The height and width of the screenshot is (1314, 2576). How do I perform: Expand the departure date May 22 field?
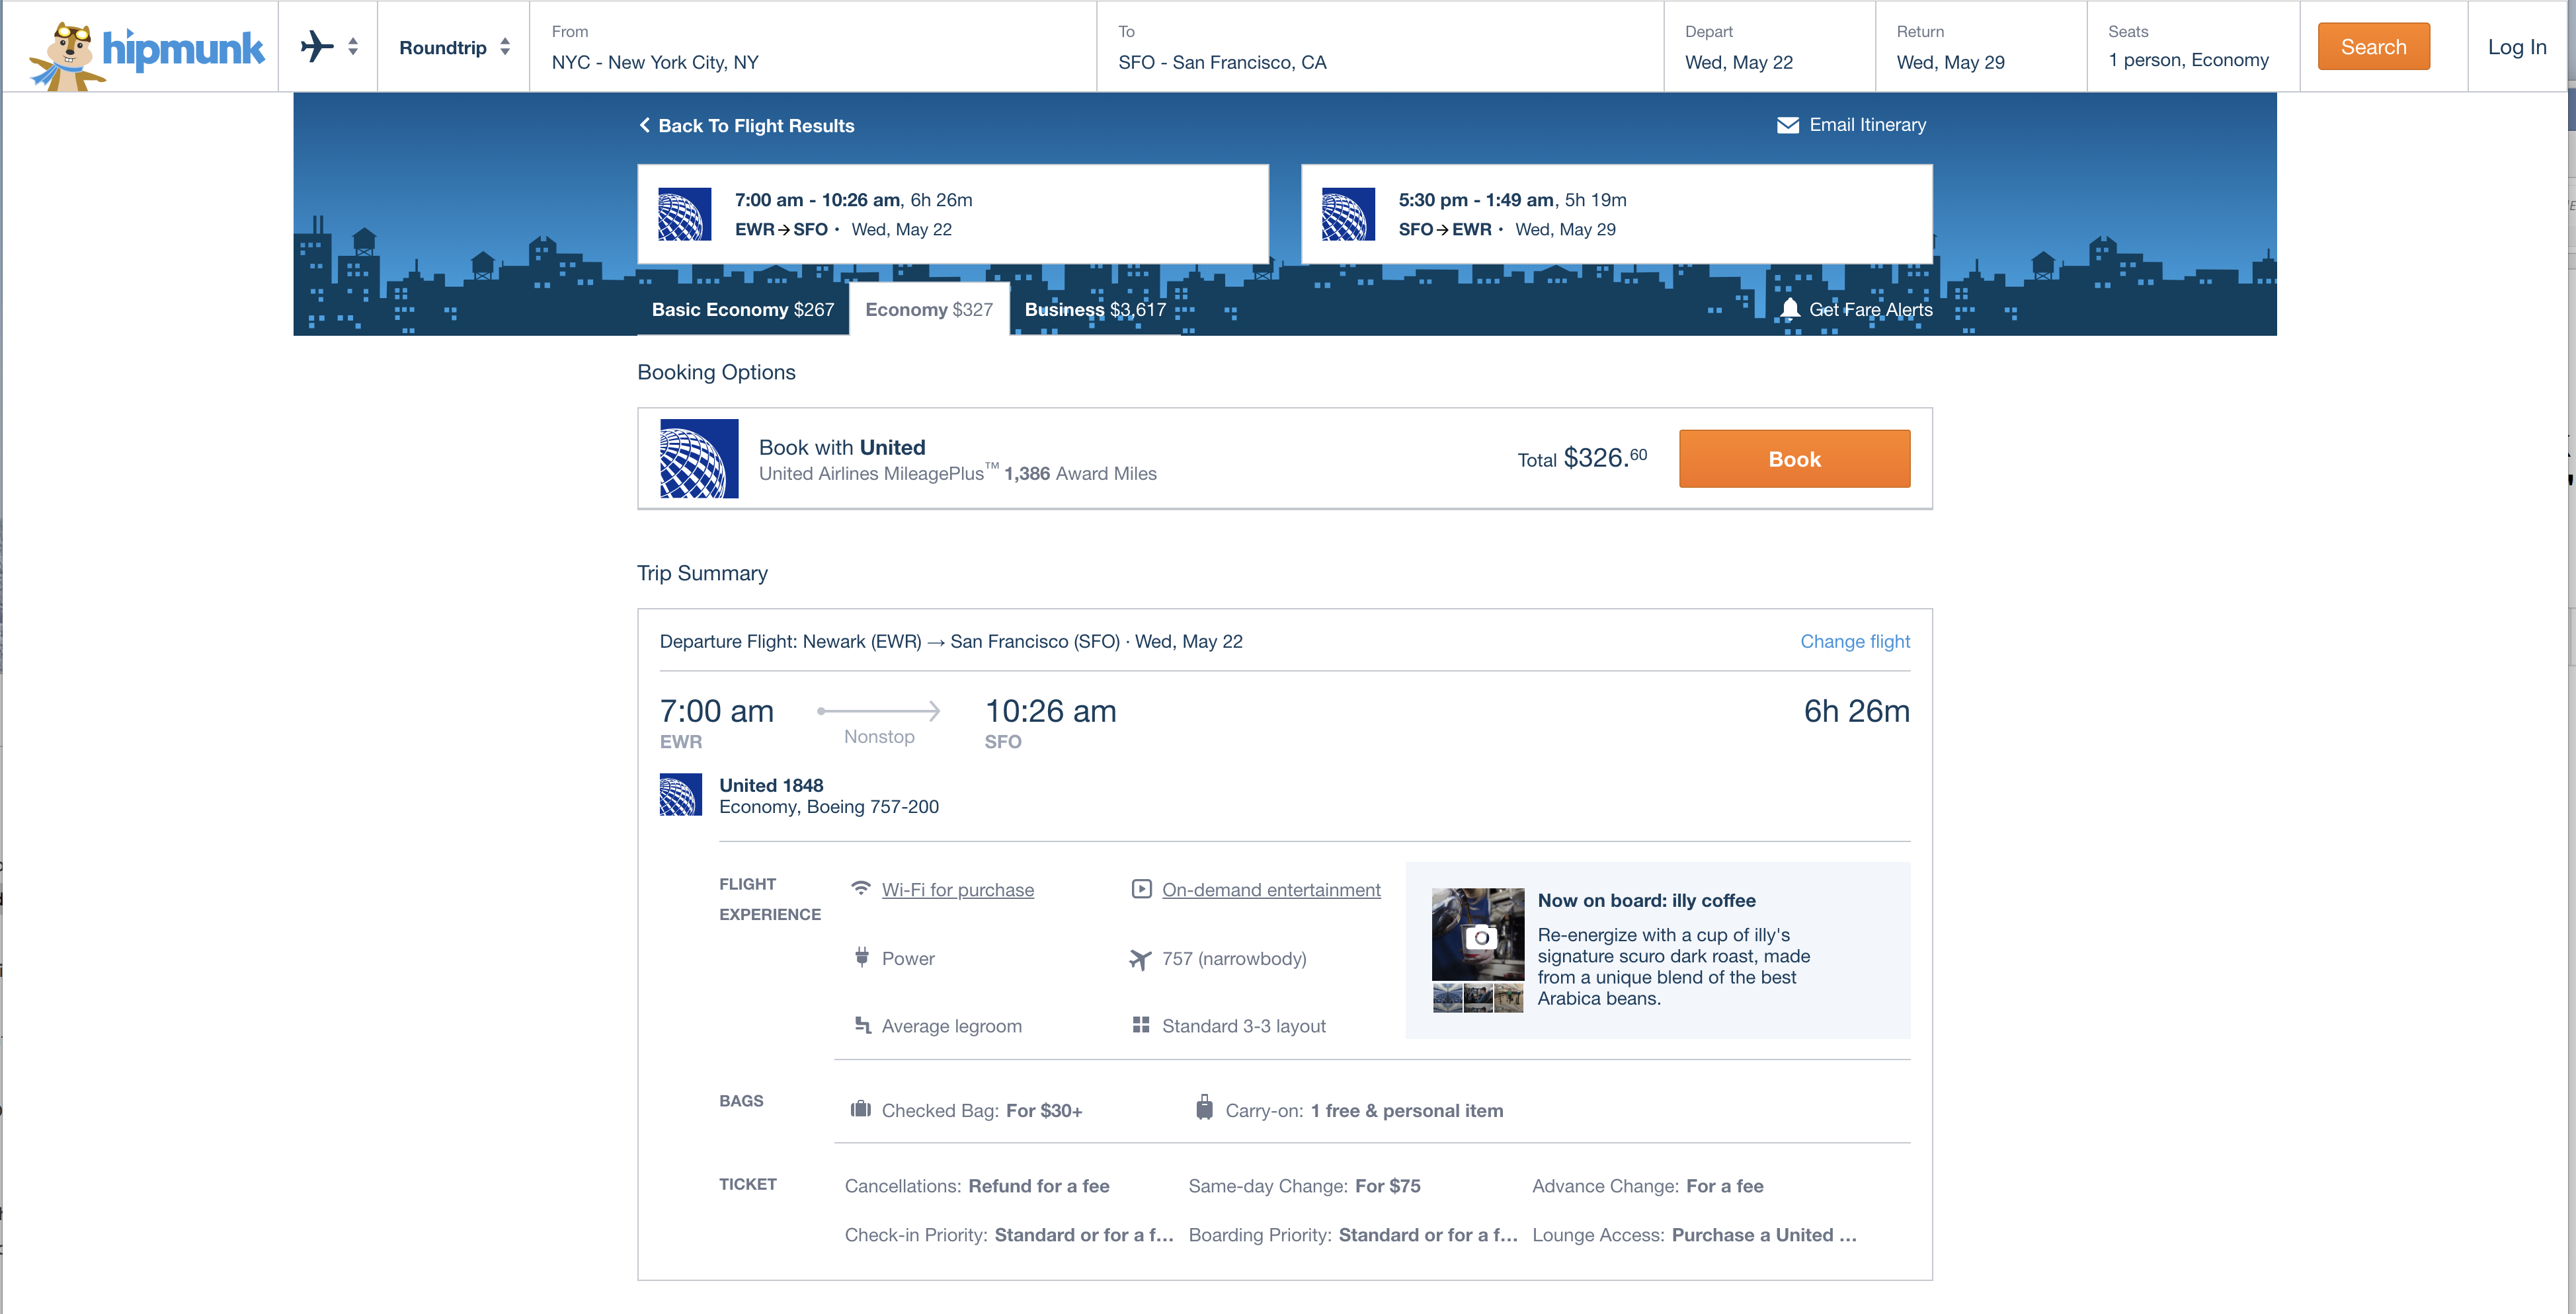coord(1768,45)
